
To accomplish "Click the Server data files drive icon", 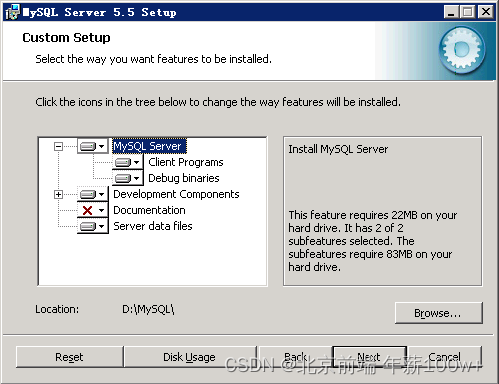I will (x=88, y=226).
